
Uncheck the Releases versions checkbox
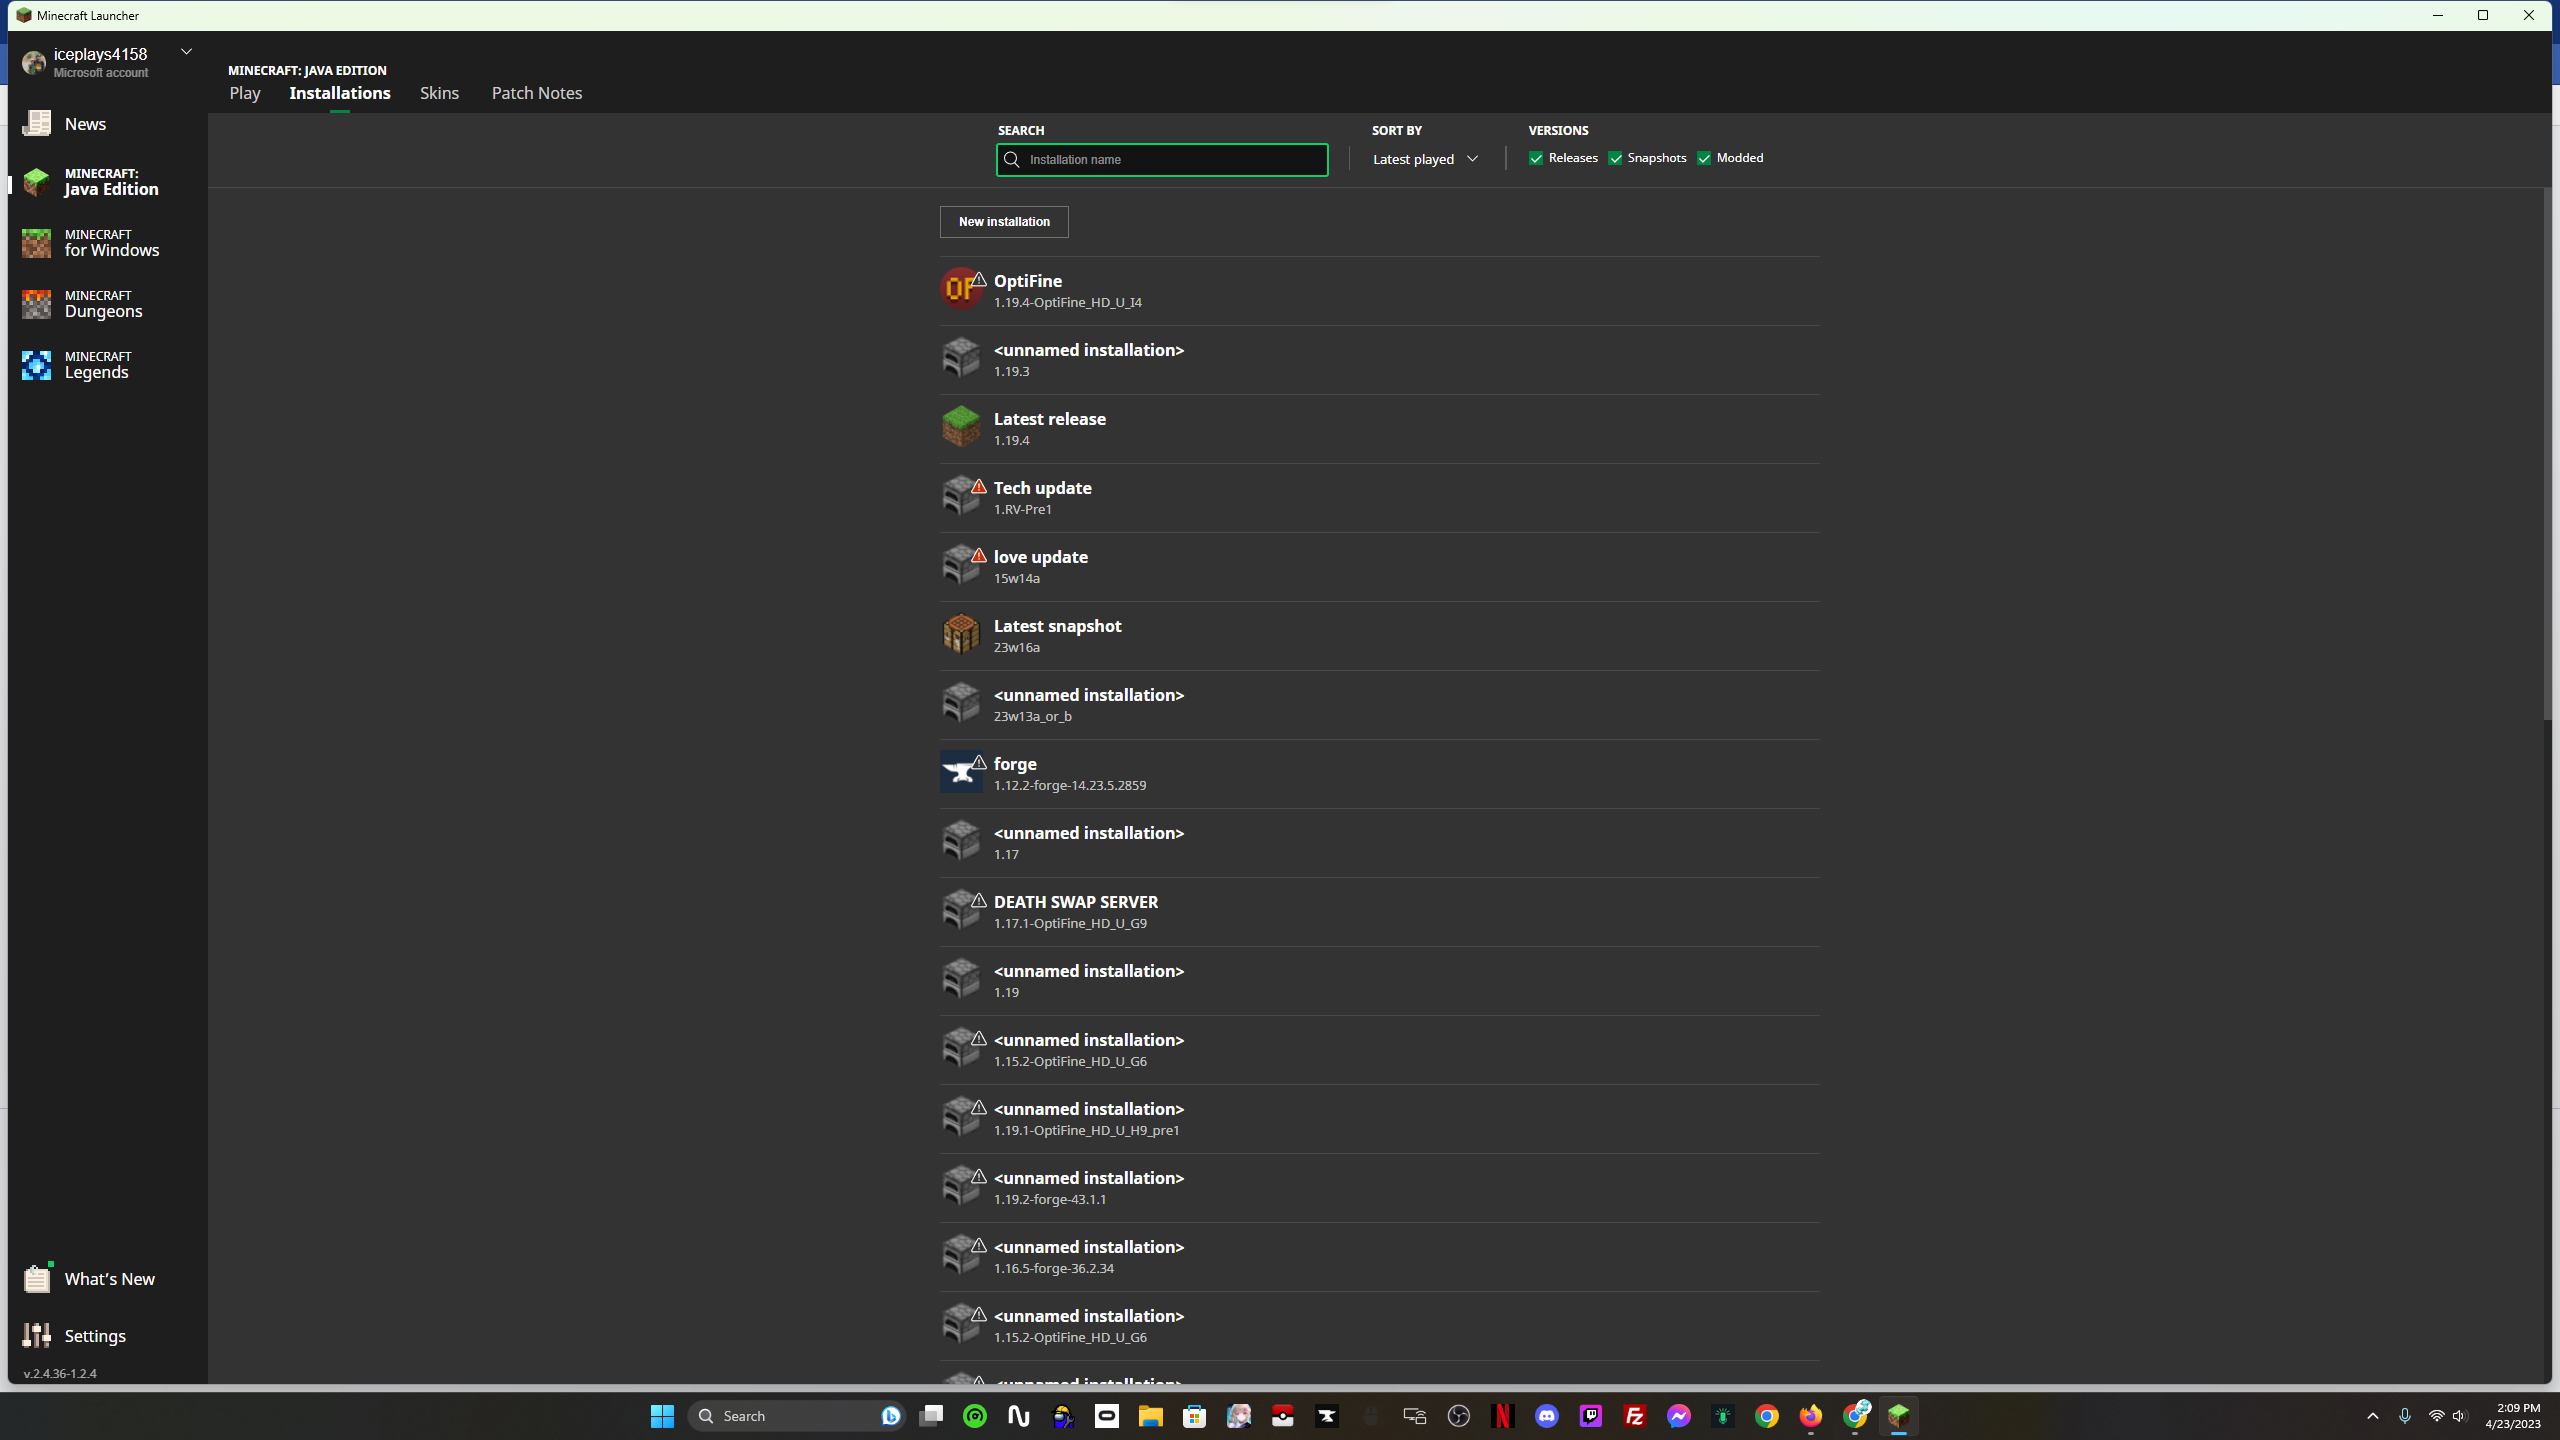point(1536,159)
